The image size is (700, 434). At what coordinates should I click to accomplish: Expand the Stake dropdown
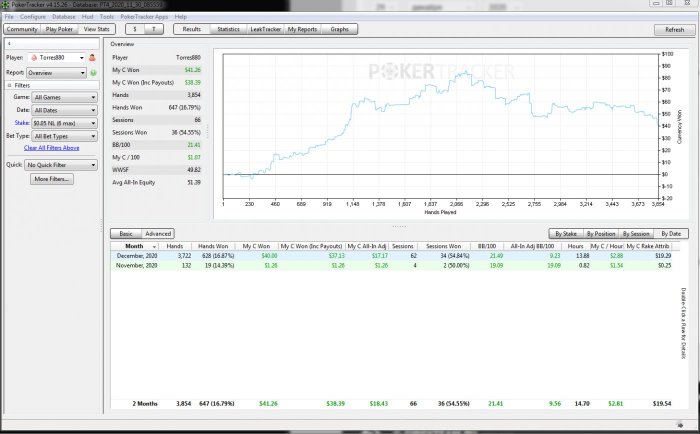64,122
